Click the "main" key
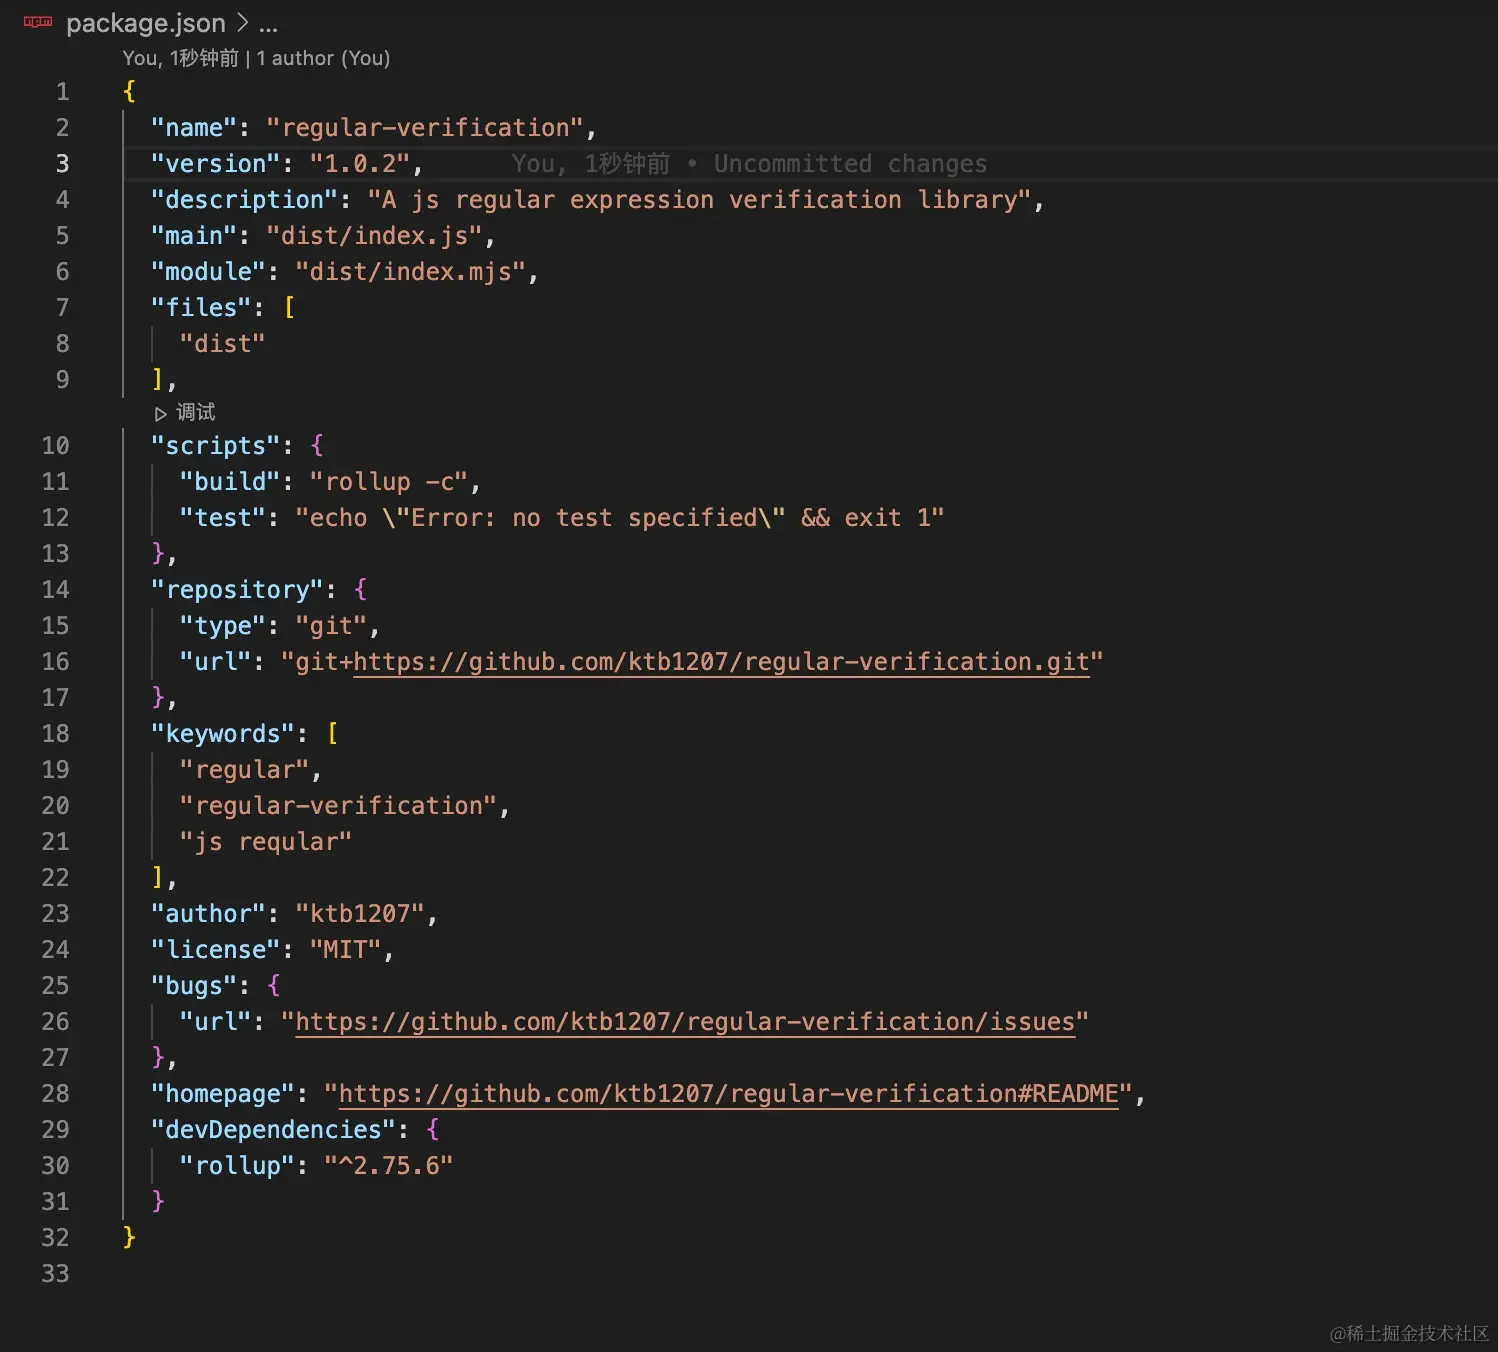This screenshot has height=1352, width=1498. click(194, 236)
